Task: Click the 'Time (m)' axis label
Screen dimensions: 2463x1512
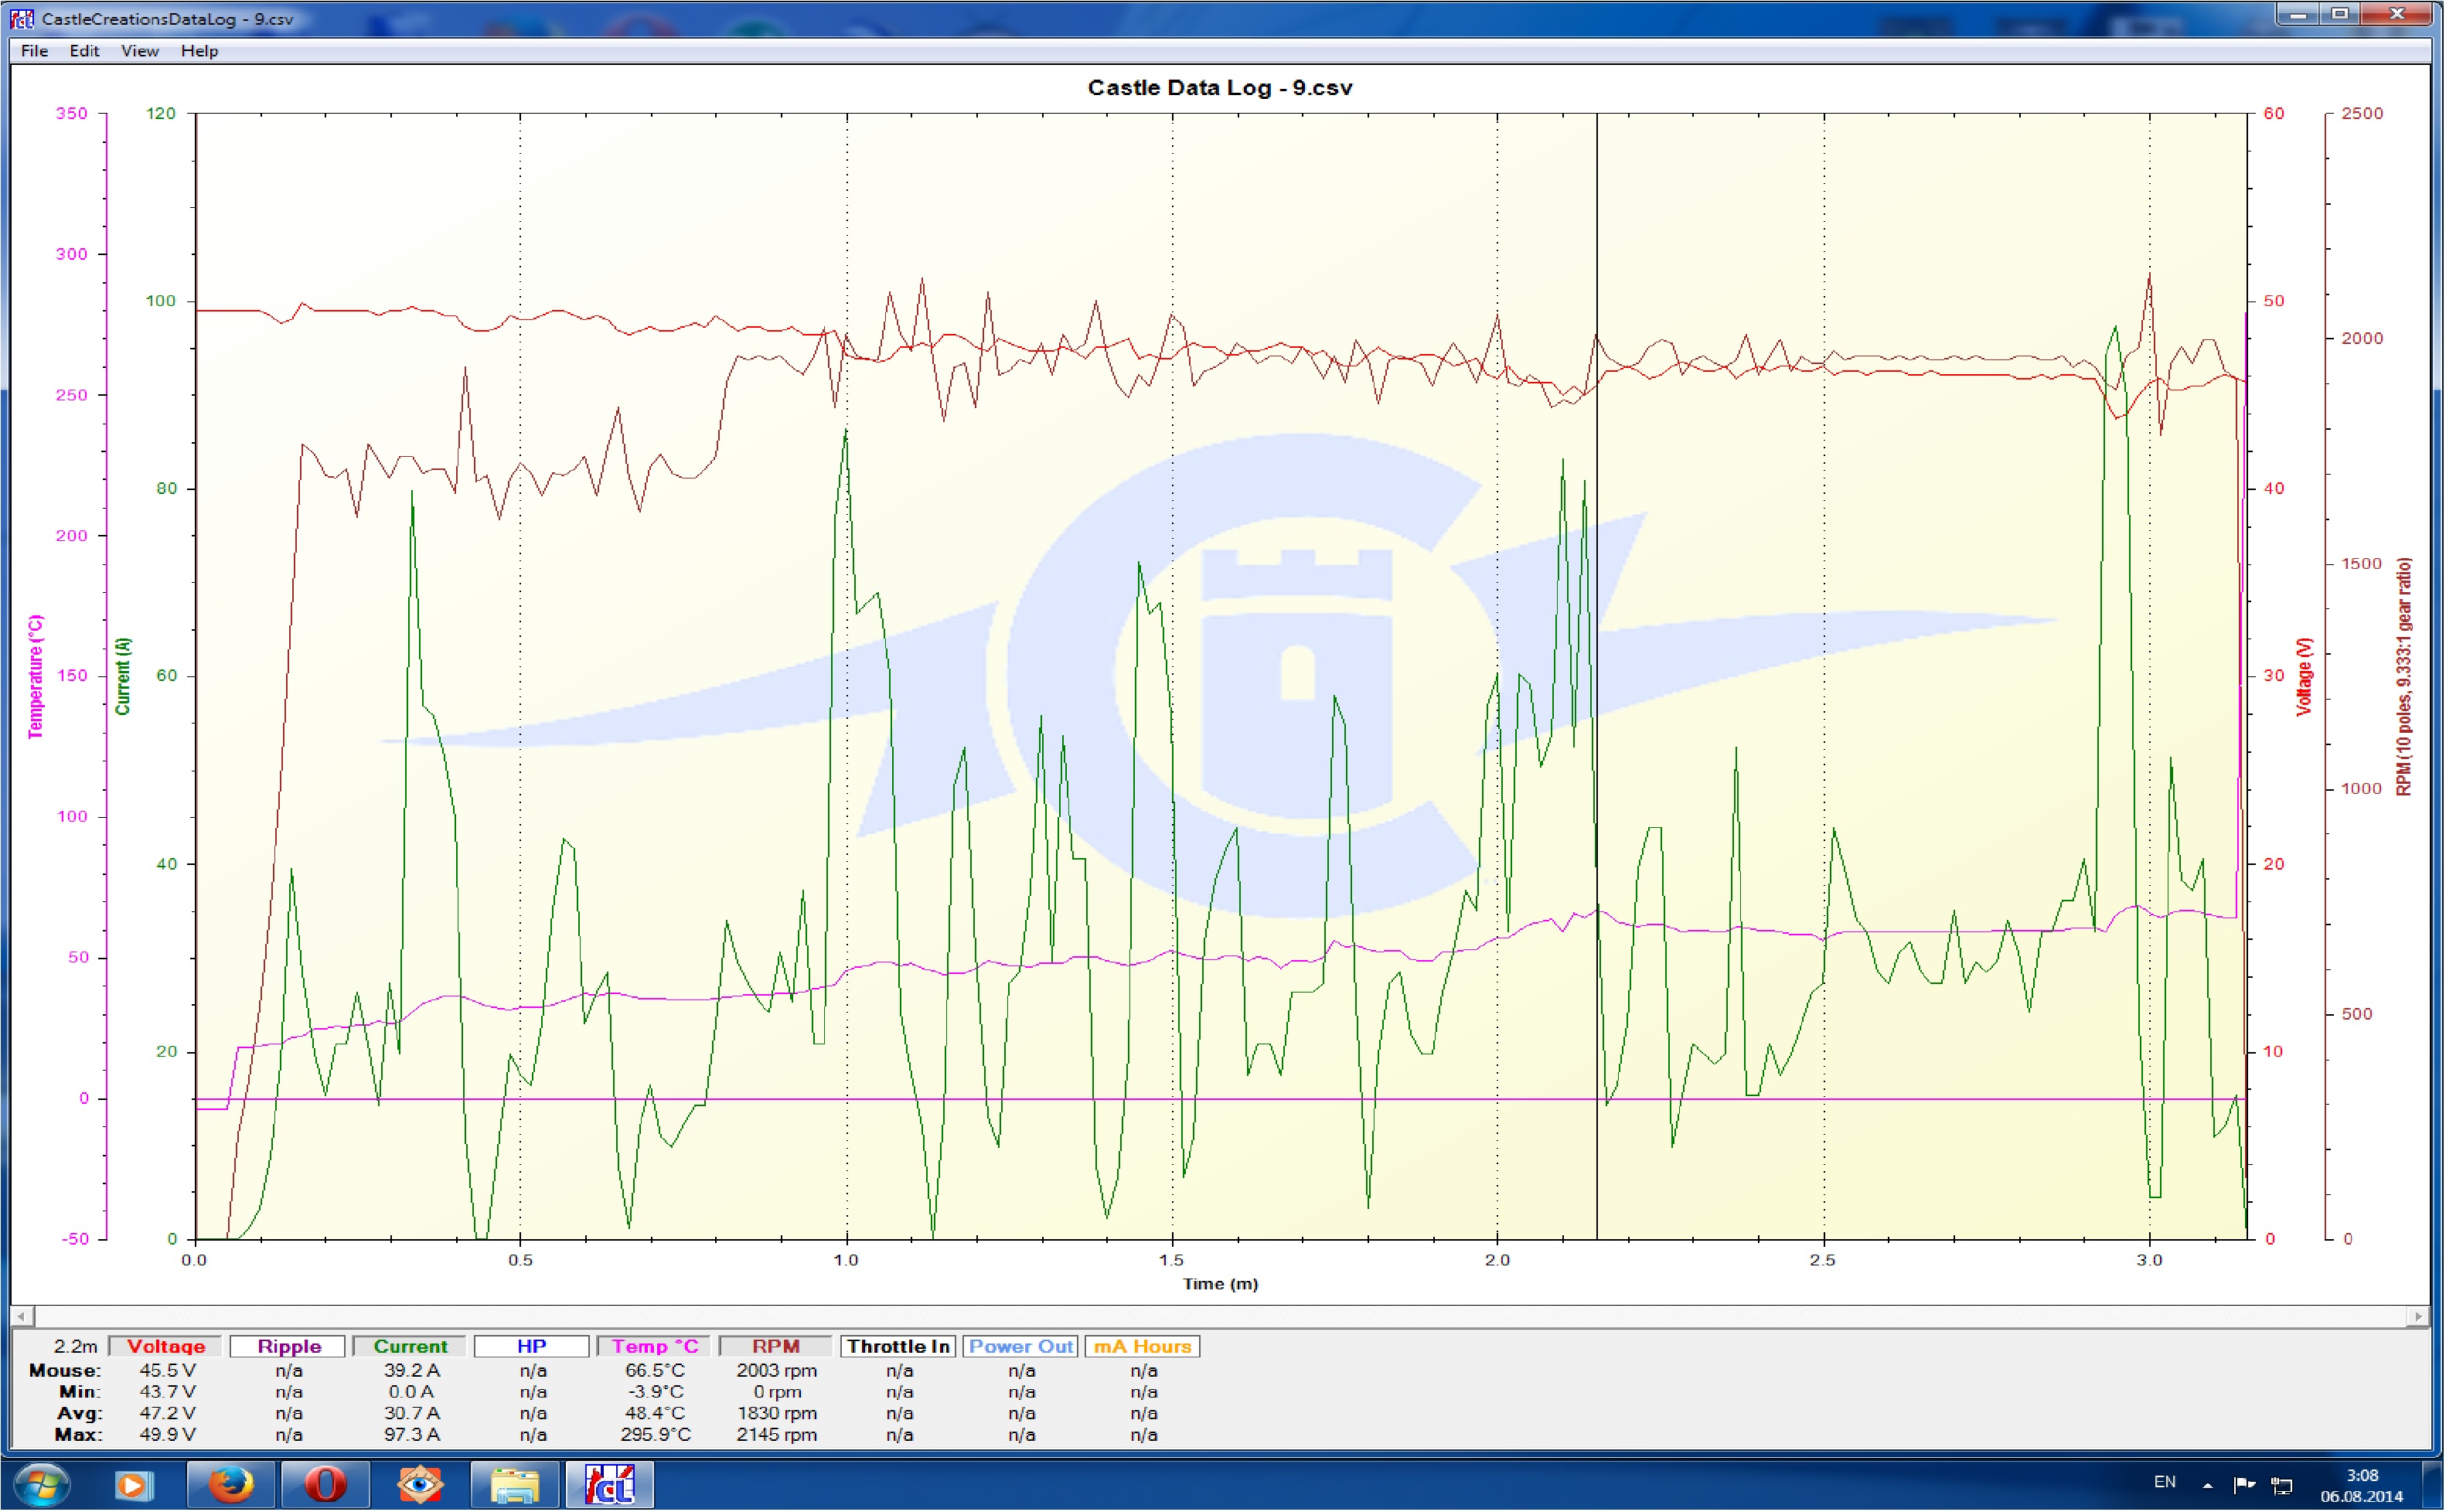Action: point(1220,1284)
